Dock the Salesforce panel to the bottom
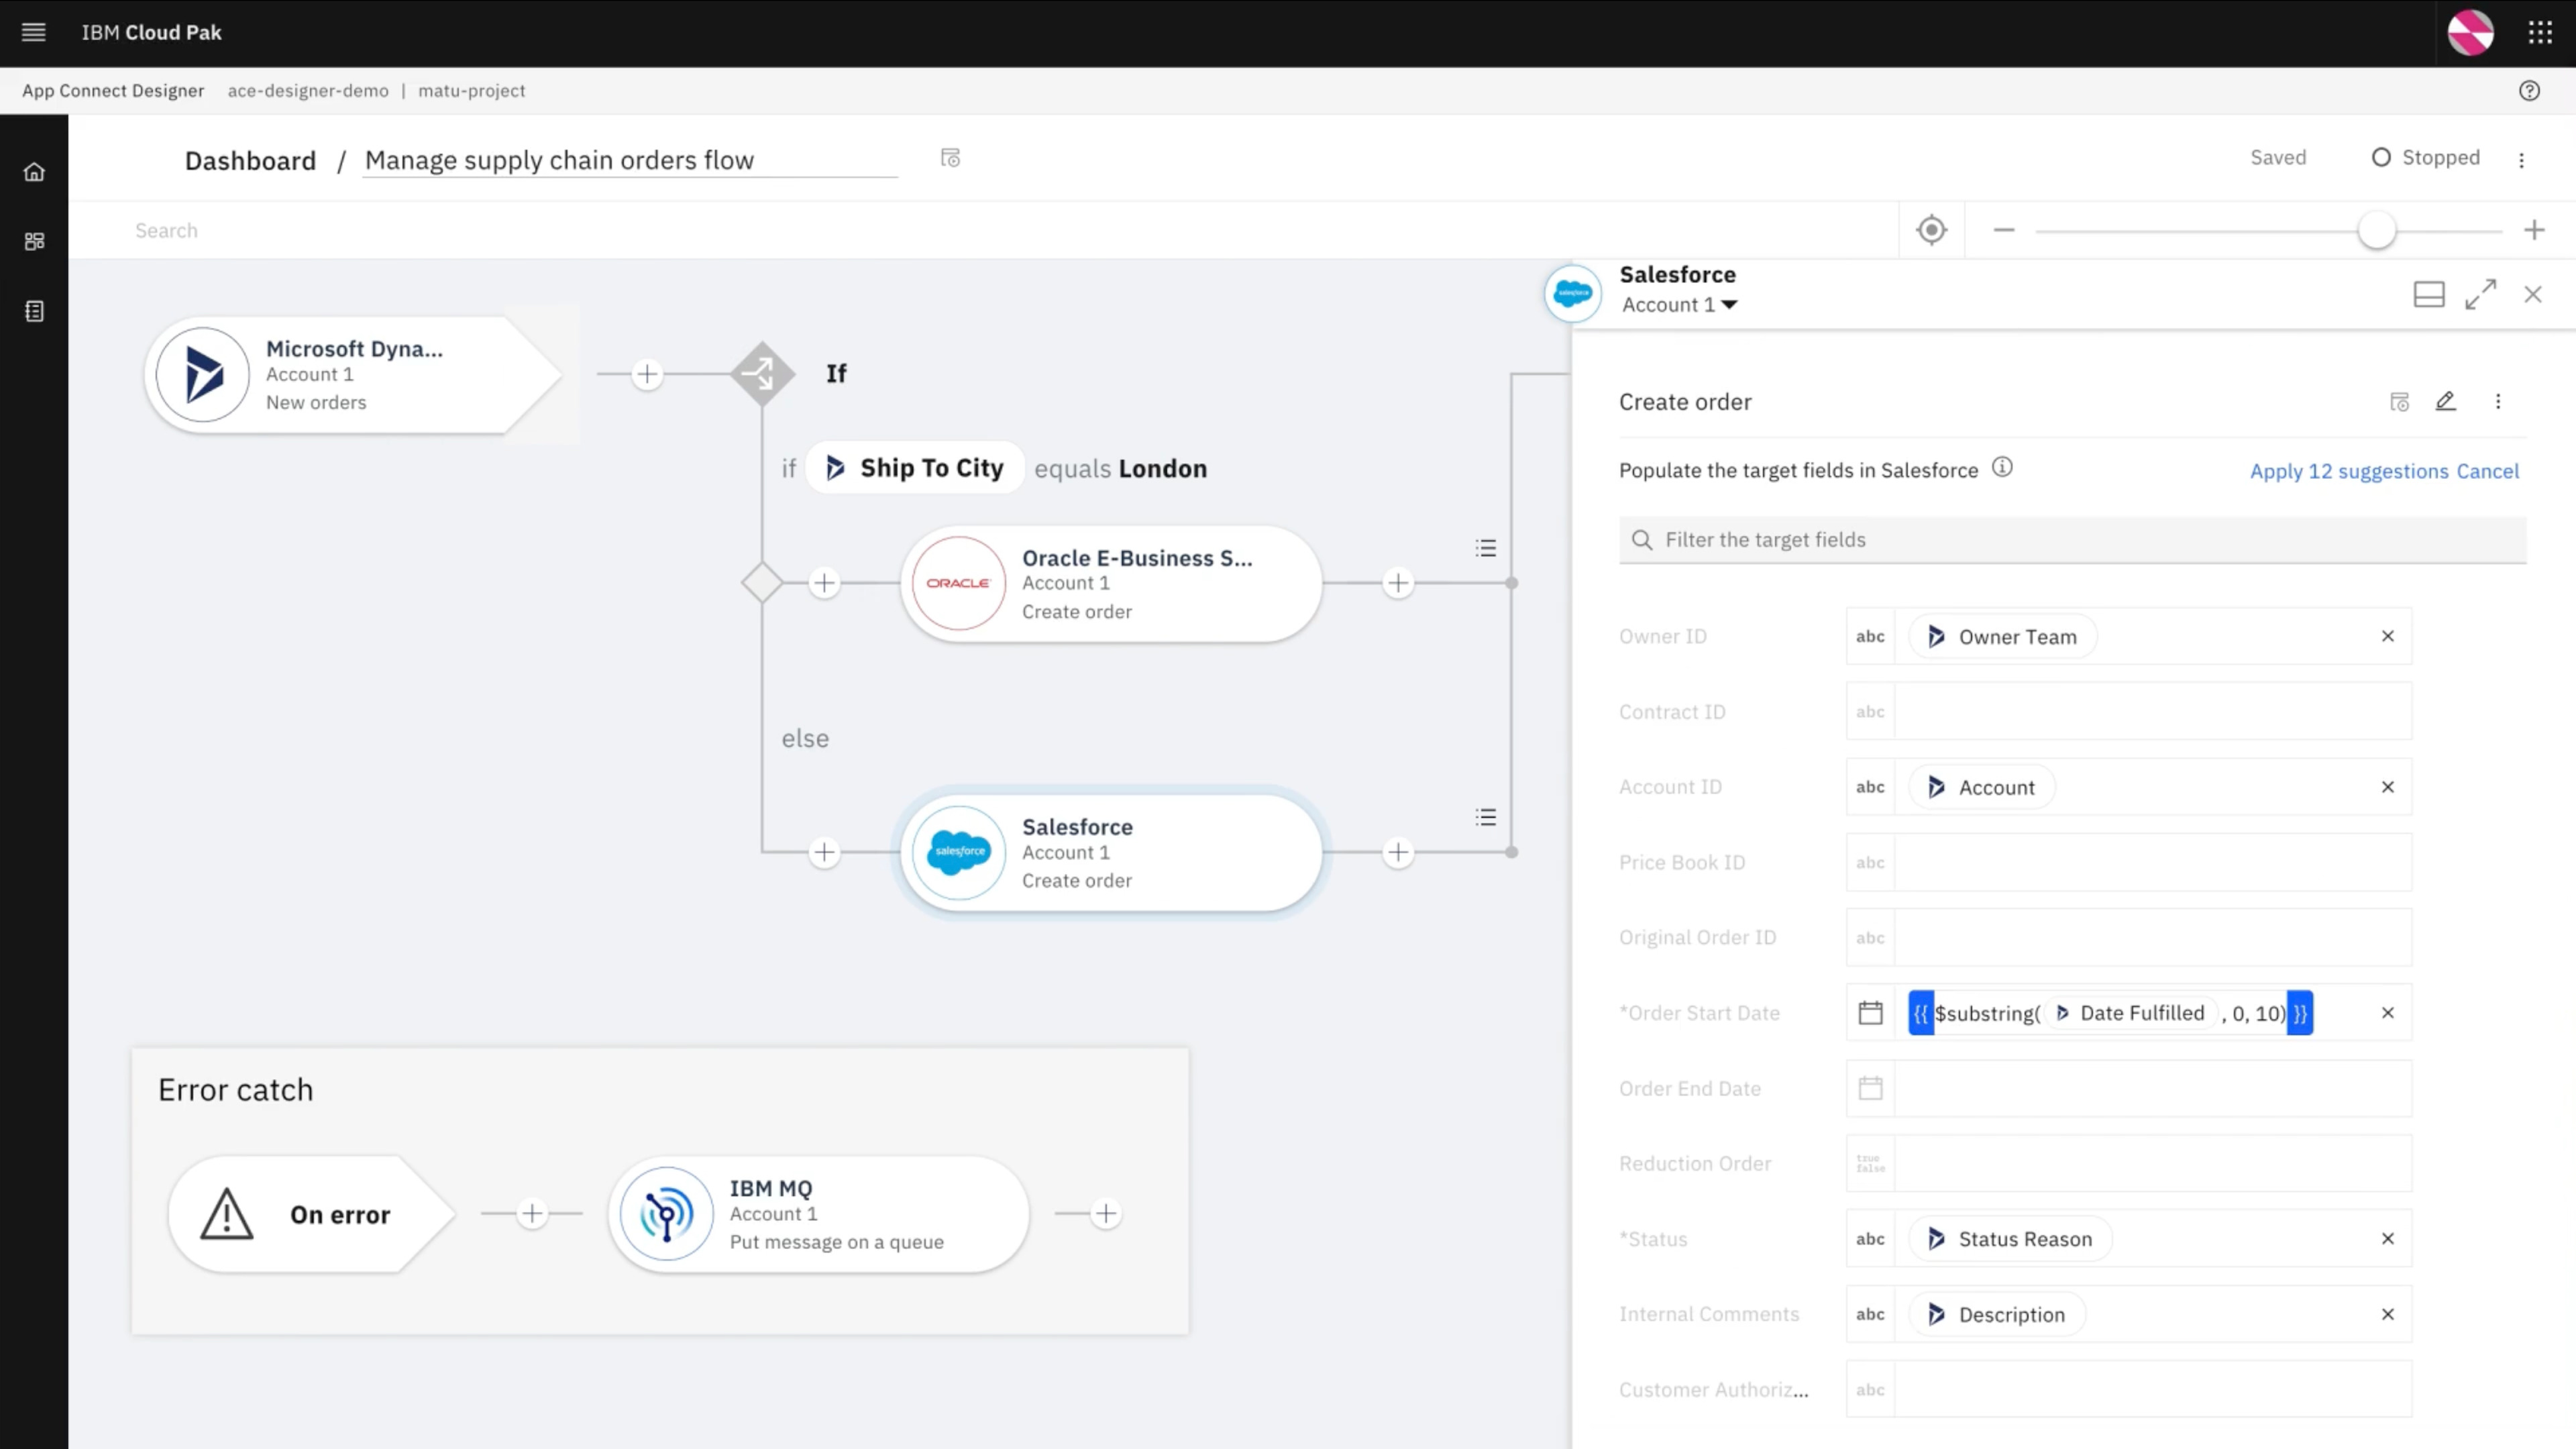Viewport: 2576px width, 1449px height. pos(2428,294)
